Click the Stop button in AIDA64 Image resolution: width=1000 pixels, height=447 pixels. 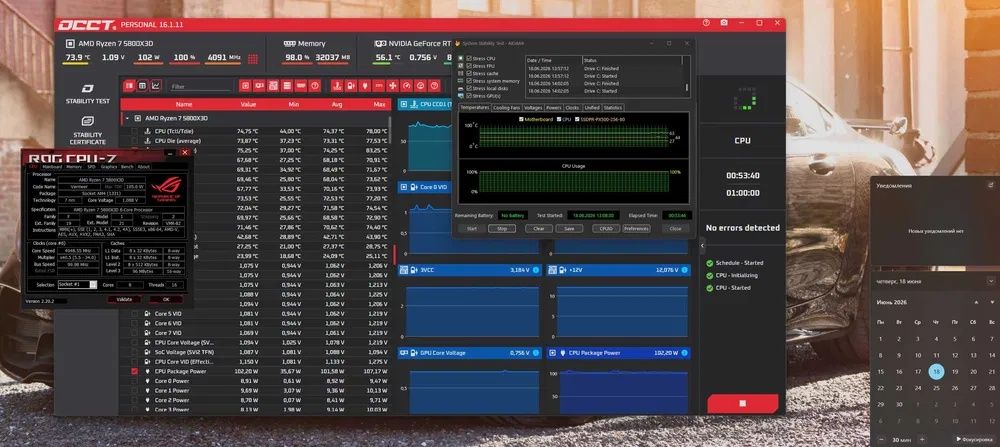pos(502,228)
